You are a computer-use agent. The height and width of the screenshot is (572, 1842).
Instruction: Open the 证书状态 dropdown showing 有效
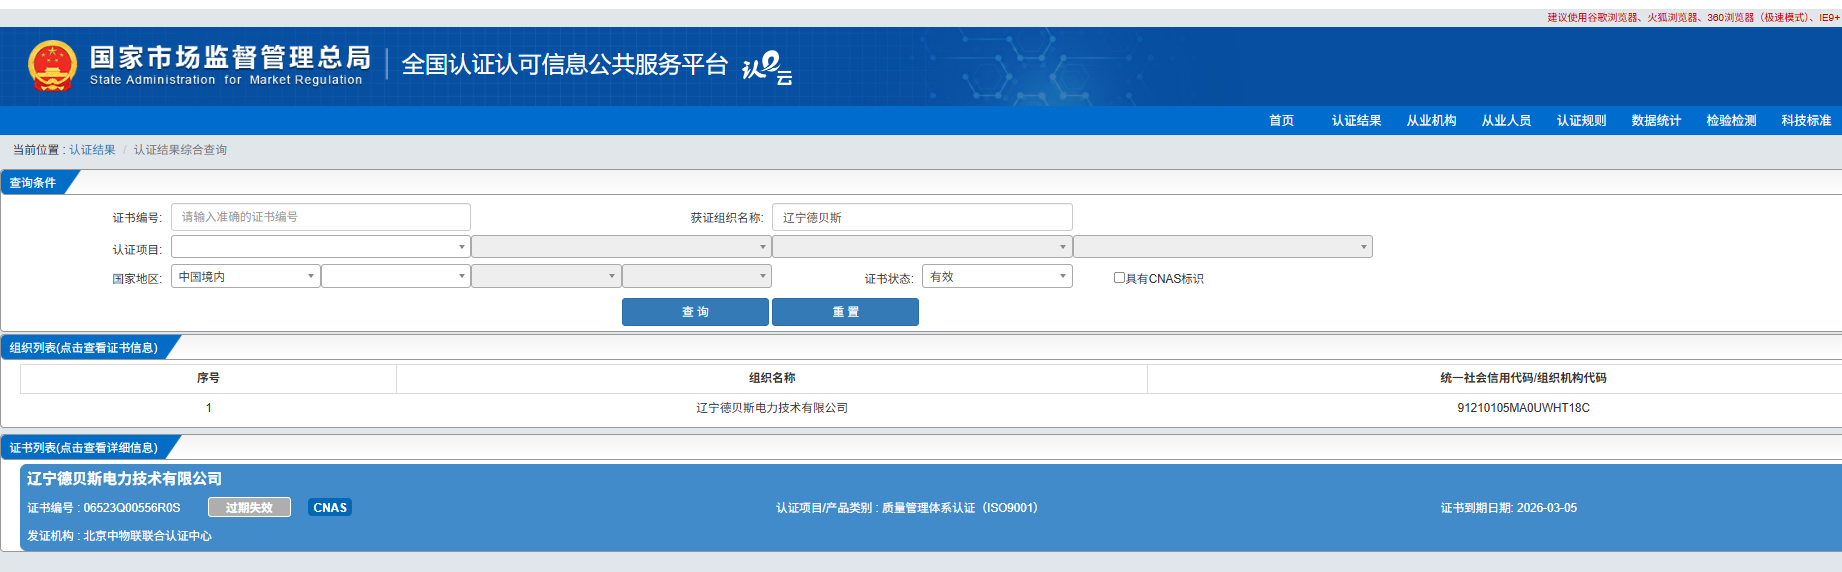coord(997,276)
